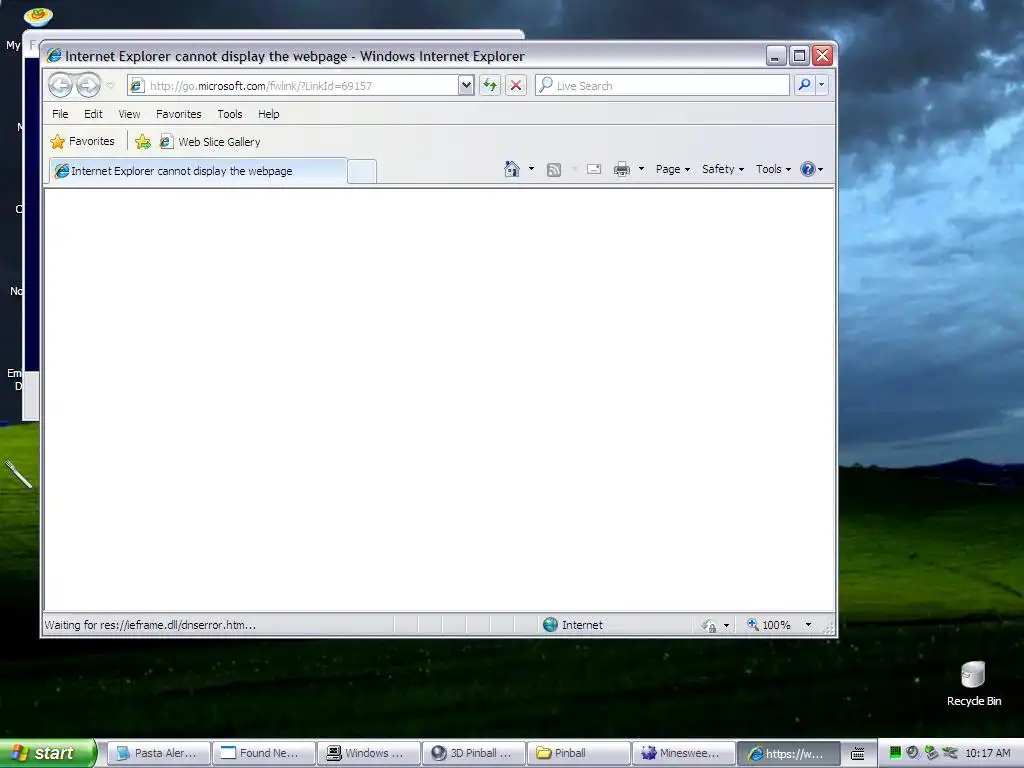
Task: Select the Recycle Bin desktop icon
Action: [x=974, y=684]
